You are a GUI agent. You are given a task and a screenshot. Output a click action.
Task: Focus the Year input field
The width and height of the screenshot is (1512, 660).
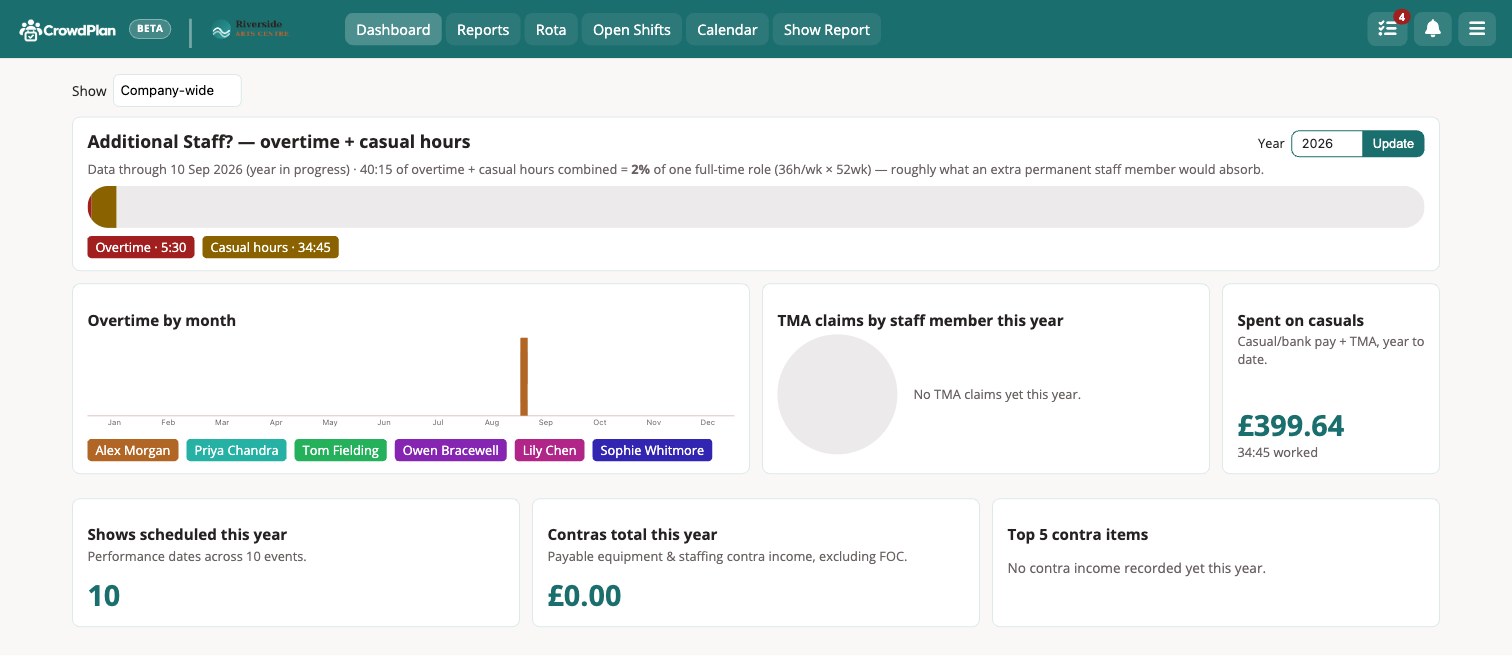1327,143
